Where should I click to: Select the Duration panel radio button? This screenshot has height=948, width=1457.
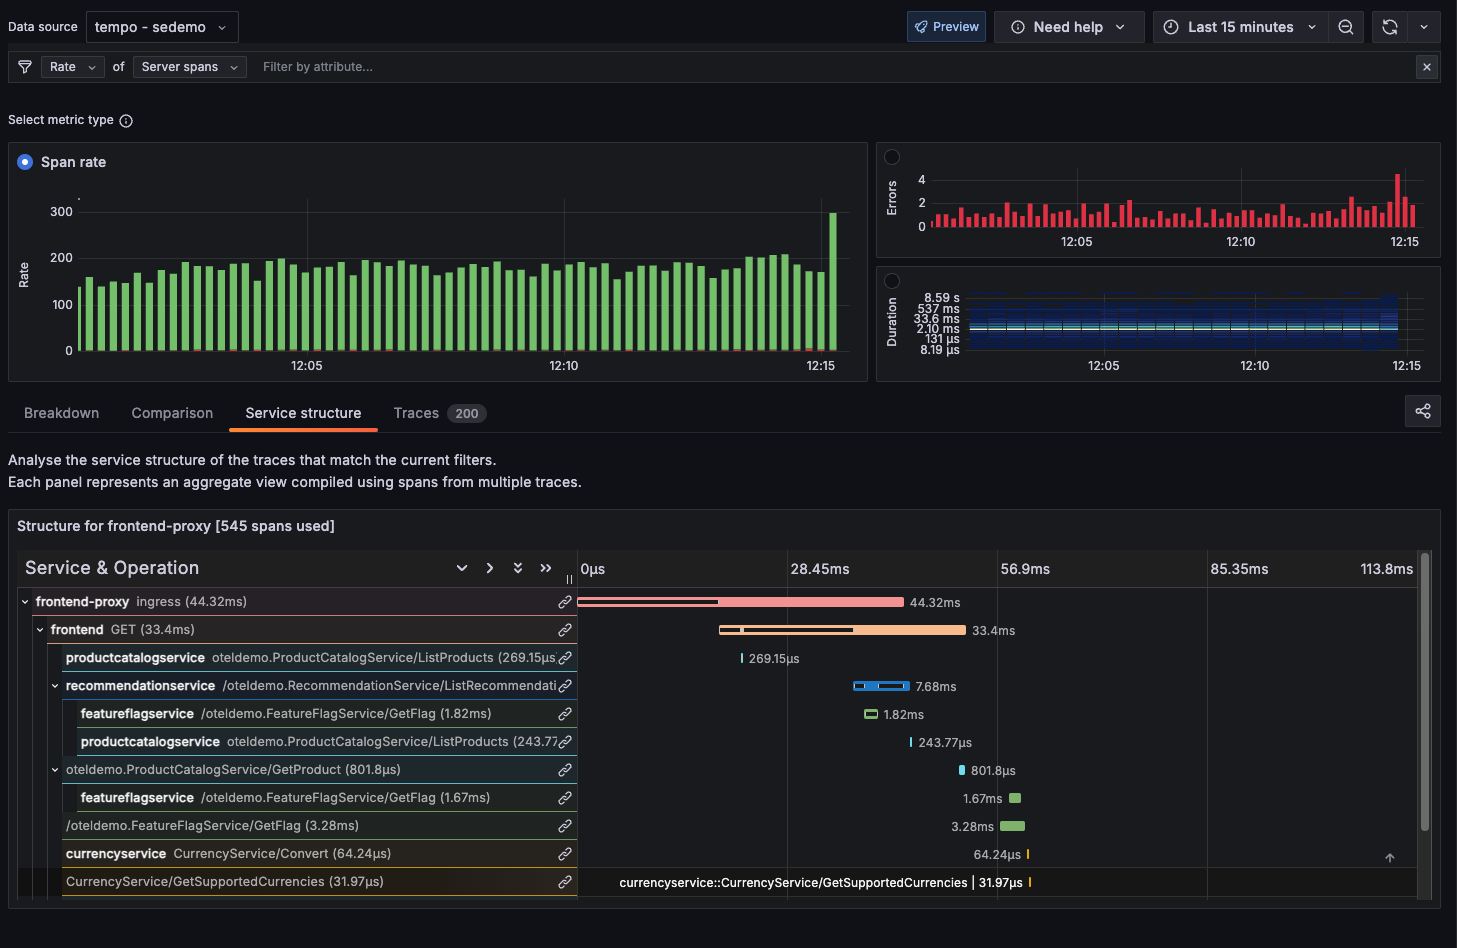pyautogui.click(x=892, y=279)
